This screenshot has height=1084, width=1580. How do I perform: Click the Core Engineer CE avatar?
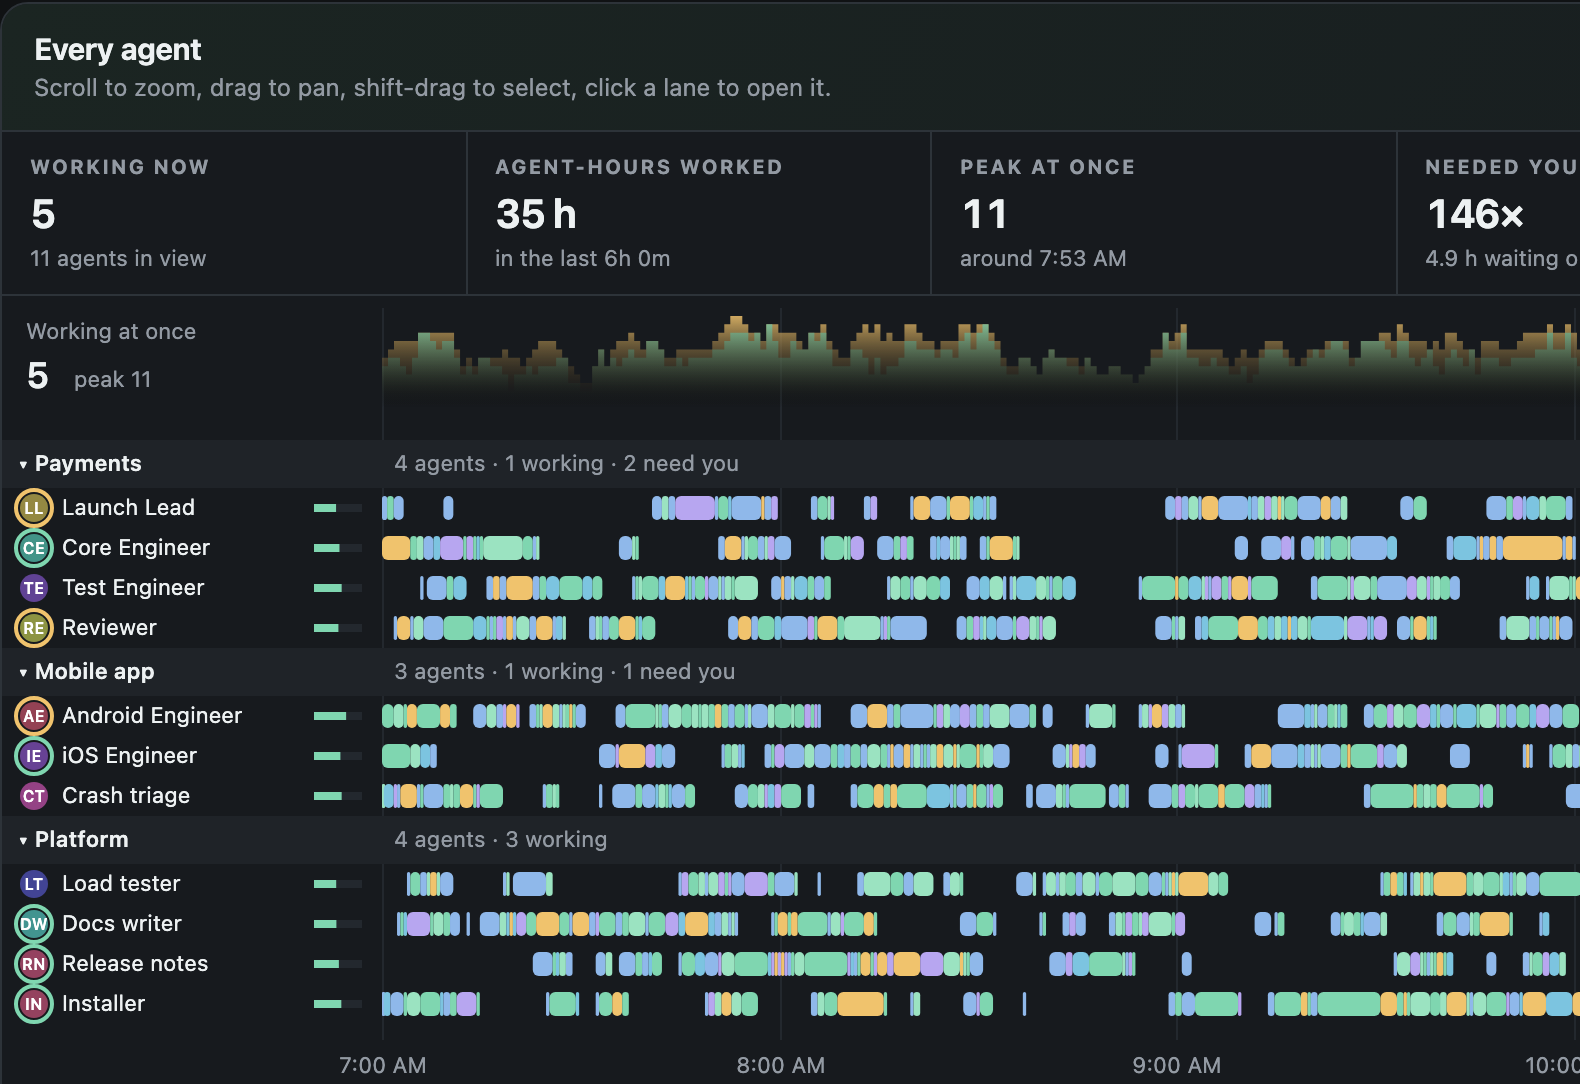pyautogui.click(x=34, y=548)
